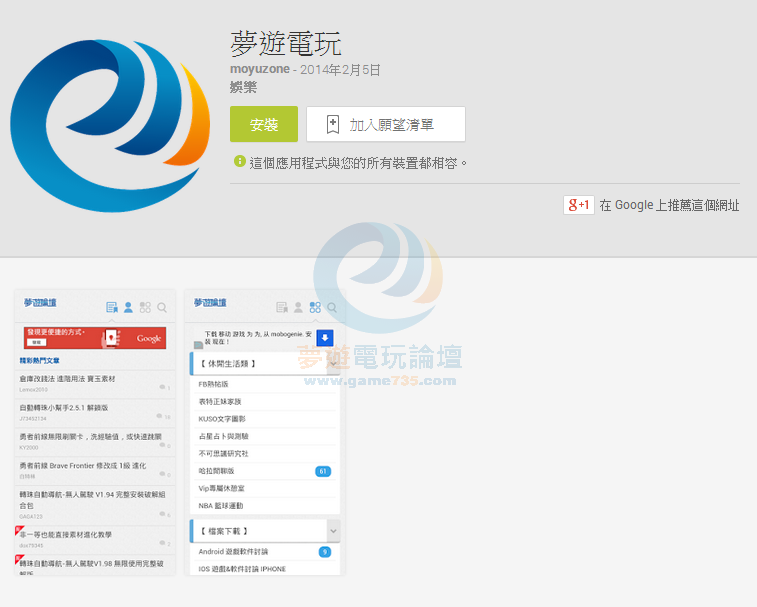Click the 非一等也能直接素材進化教學 article row
Image resolution: width=757 pixels, height=607 pixels.
tap(95, 539)
